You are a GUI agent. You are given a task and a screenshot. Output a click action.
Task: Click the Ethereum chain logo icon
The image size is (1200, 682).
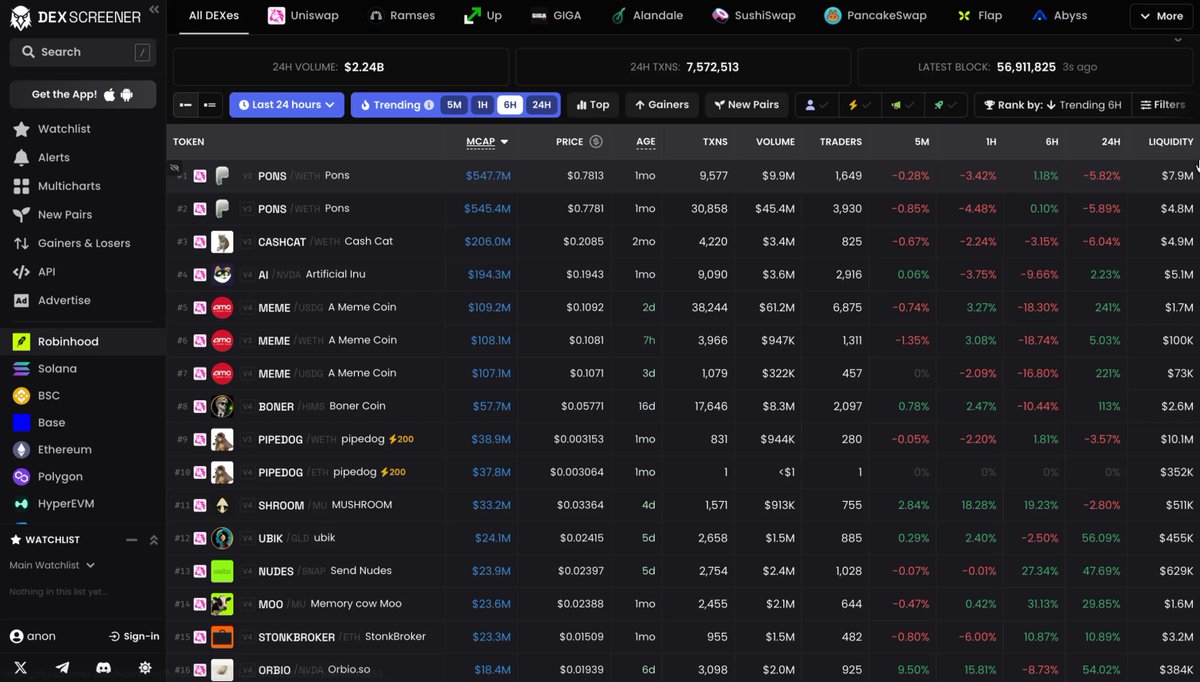point(21,450)
